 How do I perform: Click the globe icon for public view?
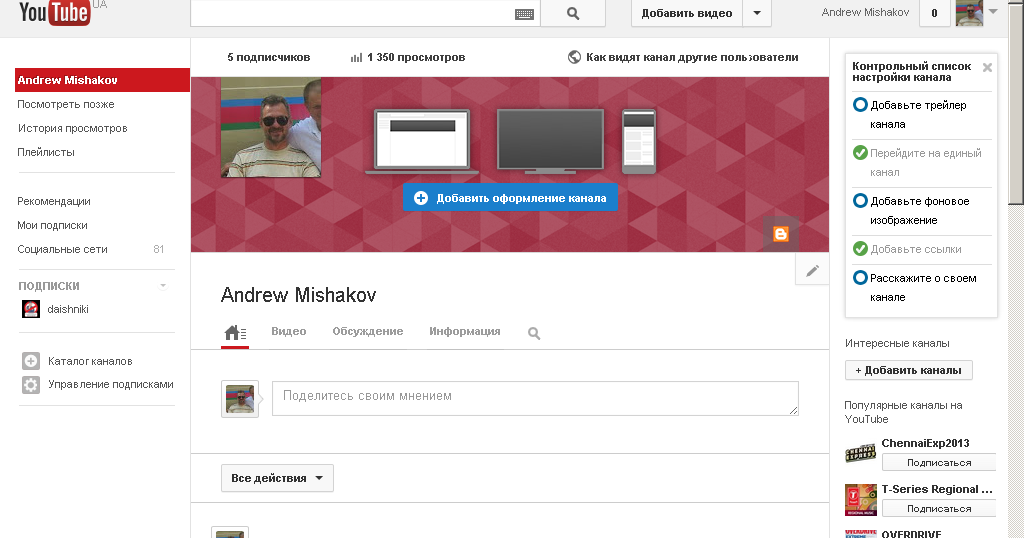point(574,57)
